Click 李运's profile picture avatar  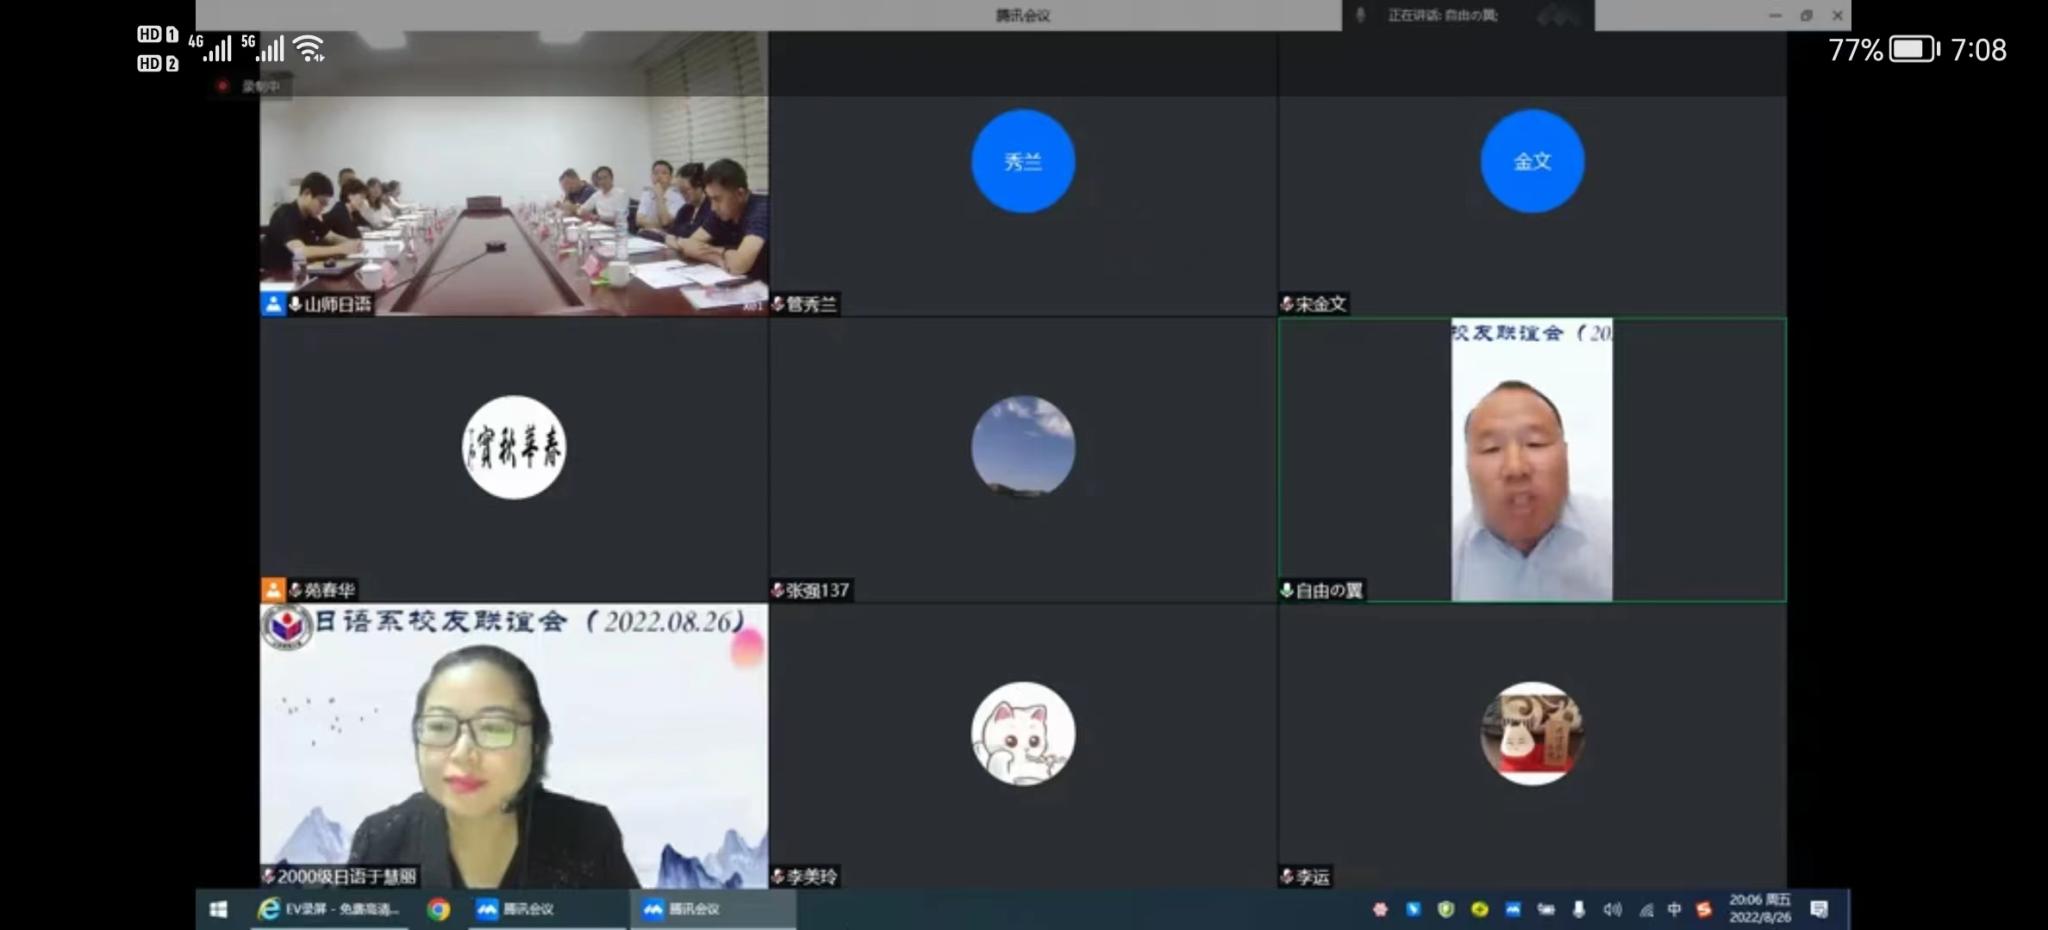[x=1531, y=733]
